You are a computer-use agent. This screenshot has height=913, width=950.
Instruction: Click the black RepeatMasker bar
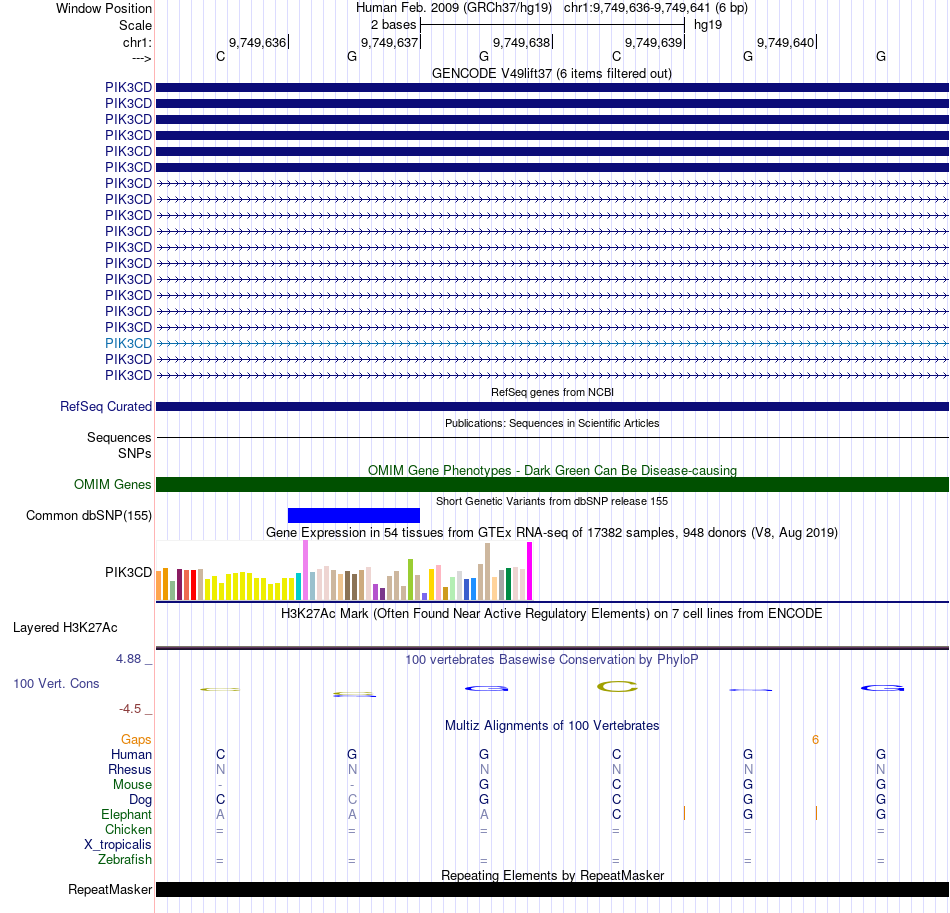552,889
